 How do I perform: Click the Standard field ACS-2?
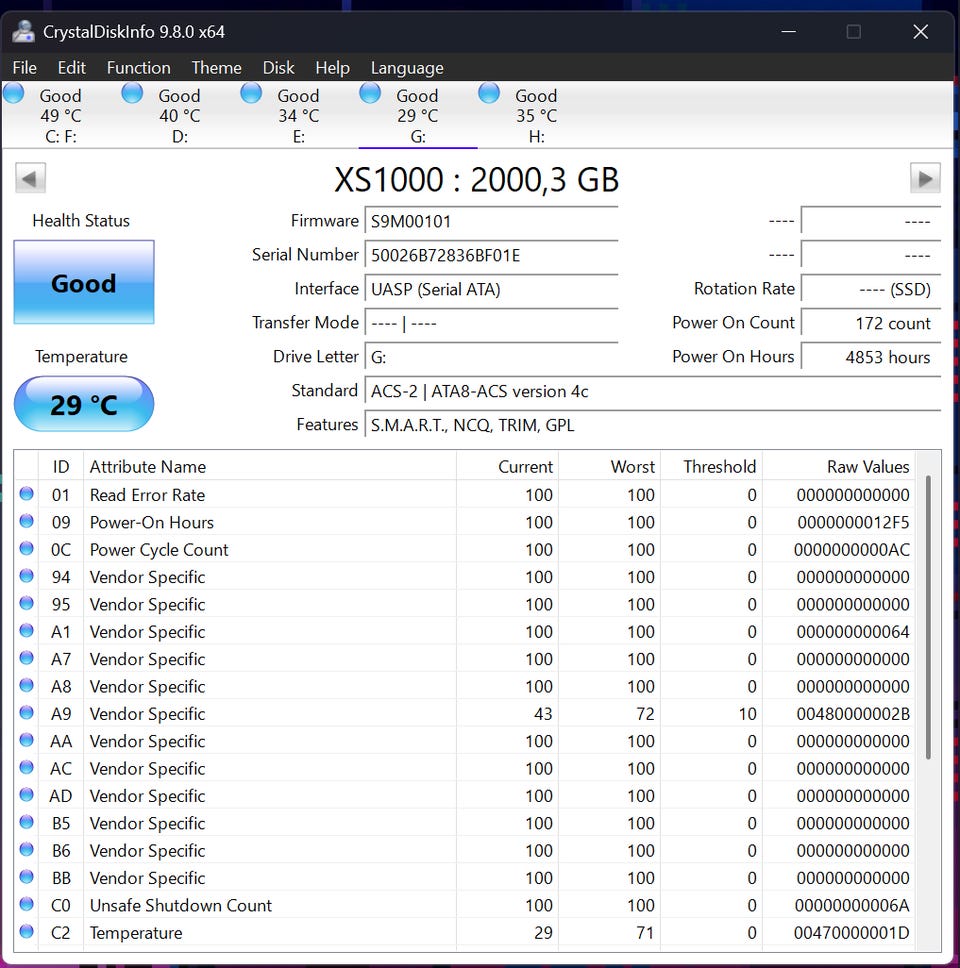(653, 391)
